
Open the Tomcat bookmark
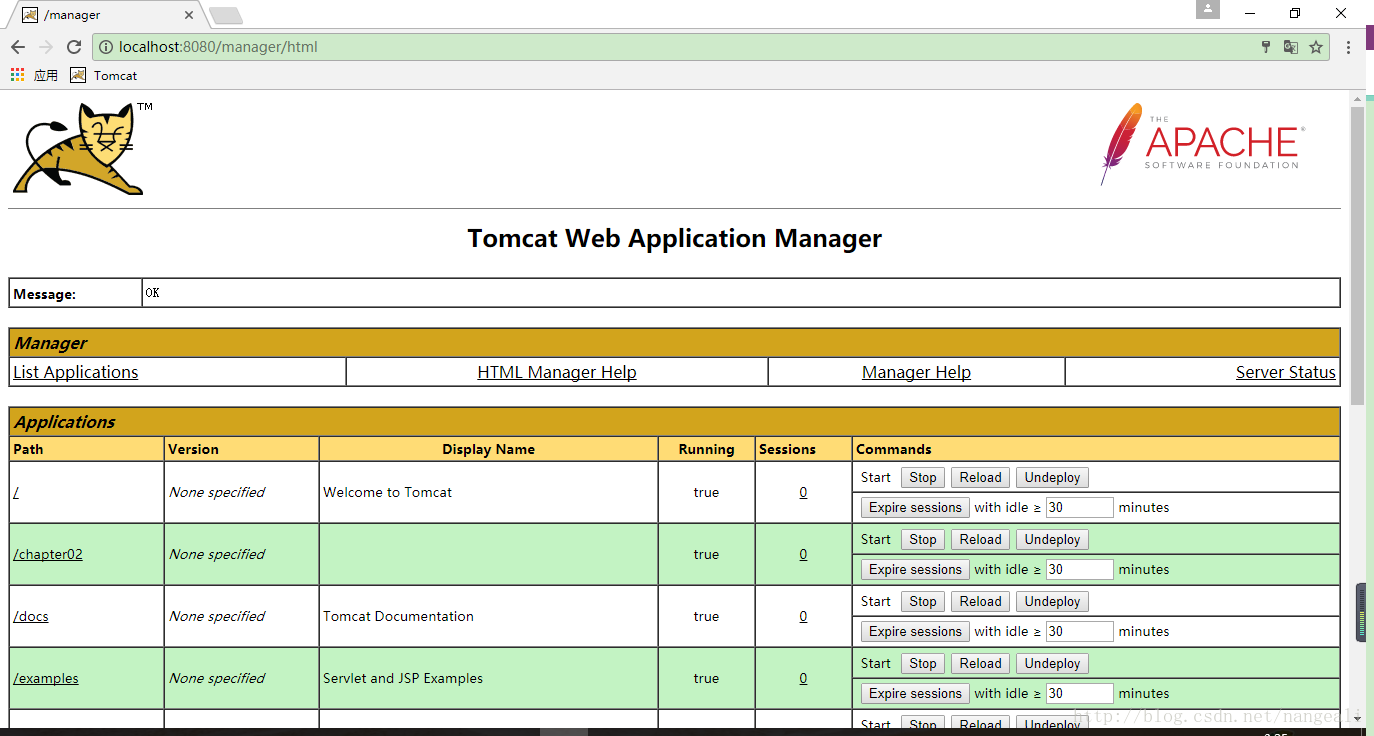103,75
